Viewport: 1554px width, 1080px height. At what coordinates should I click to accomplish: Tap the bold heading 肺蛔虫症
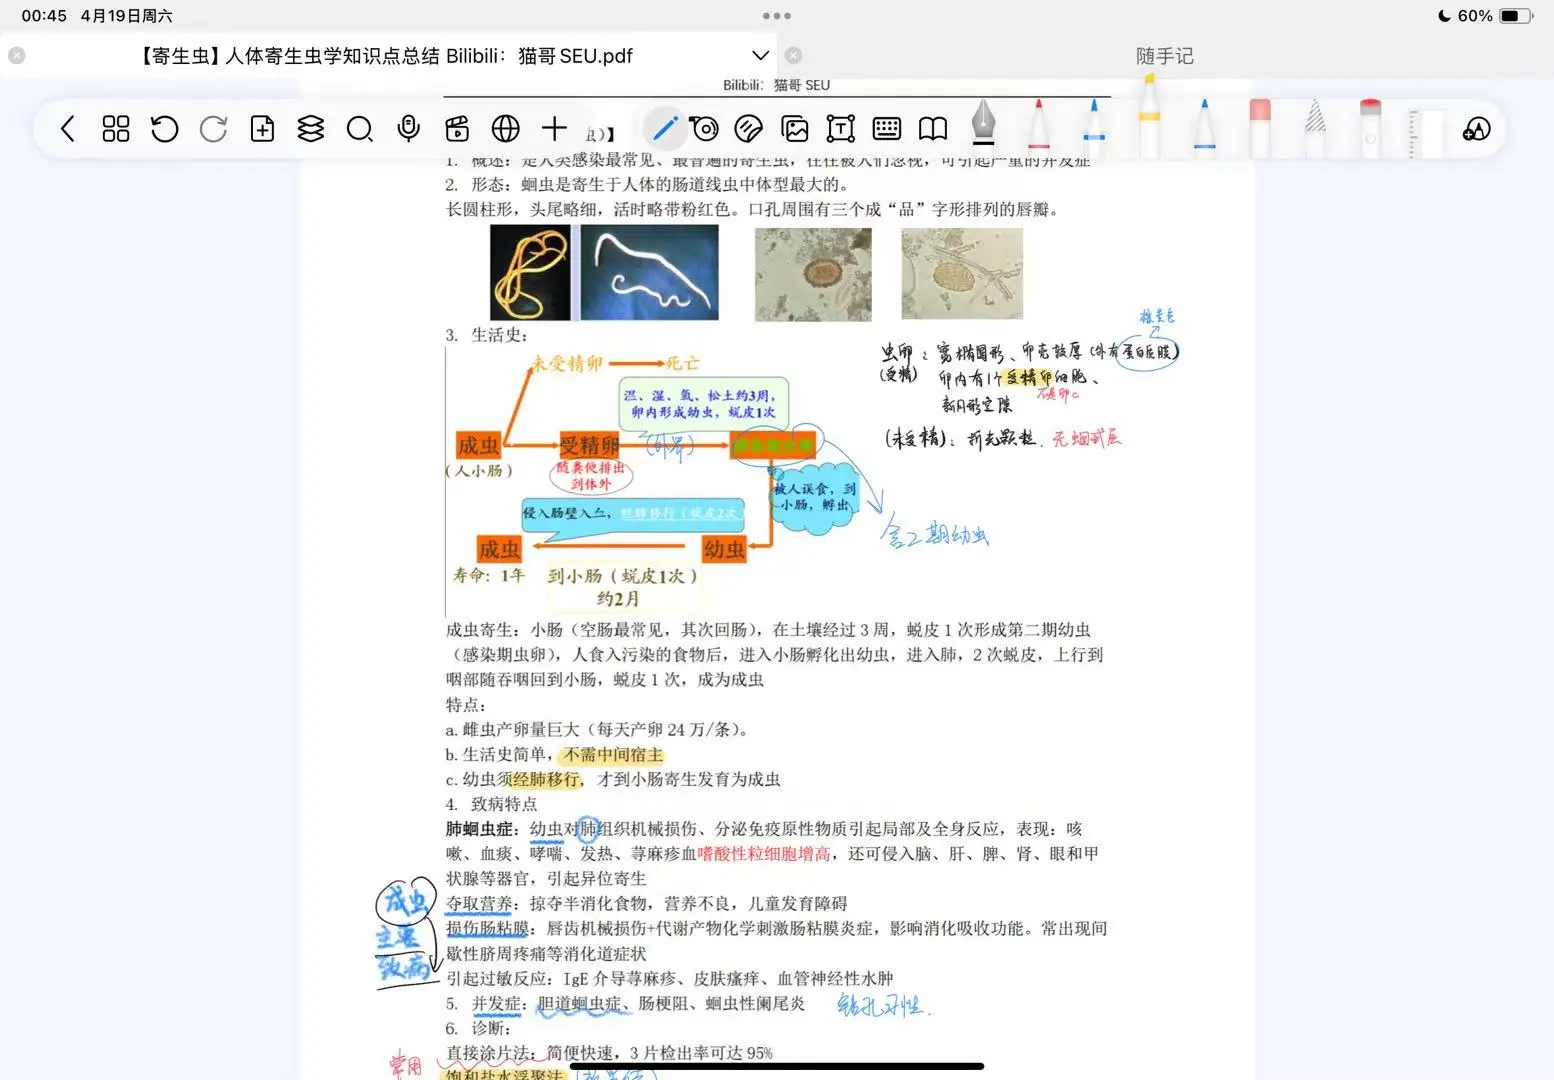tap(479, 829)
